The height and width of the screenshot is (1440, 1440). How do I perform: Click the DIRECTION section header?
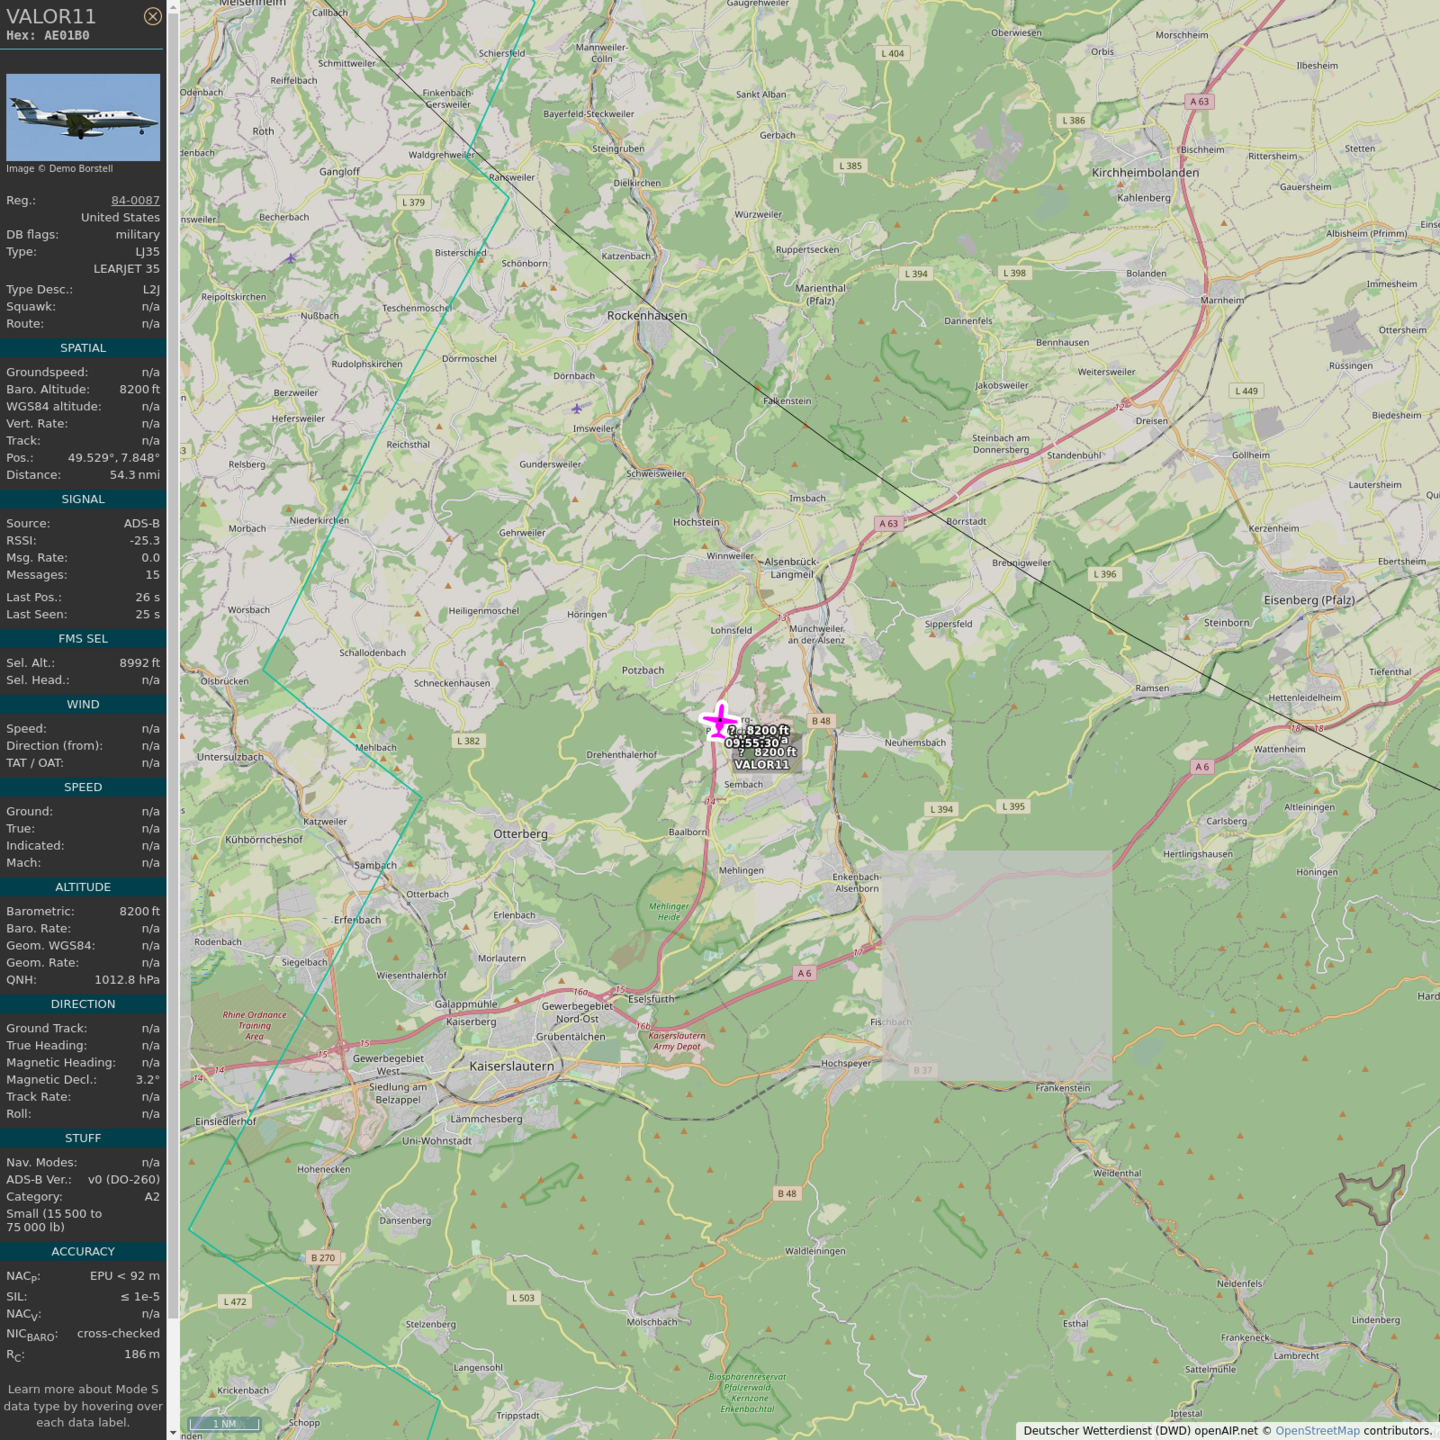pyautogui.click(x=83, y=1004)
